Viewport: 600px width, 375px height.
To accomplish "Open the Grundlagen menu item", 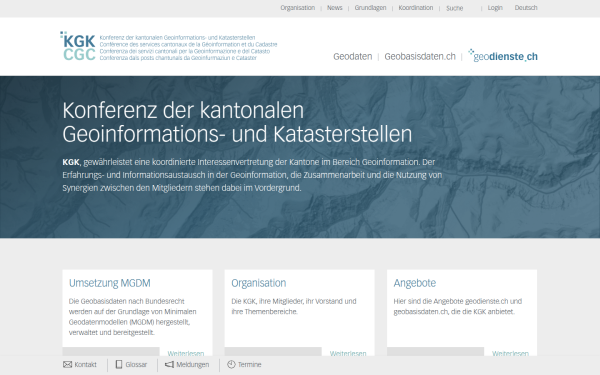I will tap(370, 8).
